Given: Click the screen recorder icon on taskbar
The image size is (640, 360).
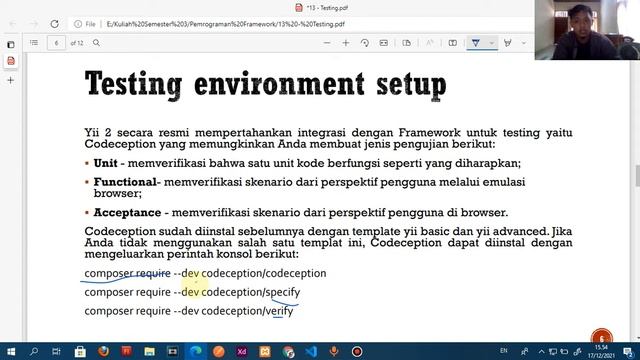Looking at the screenshot, I should point(357,351).
